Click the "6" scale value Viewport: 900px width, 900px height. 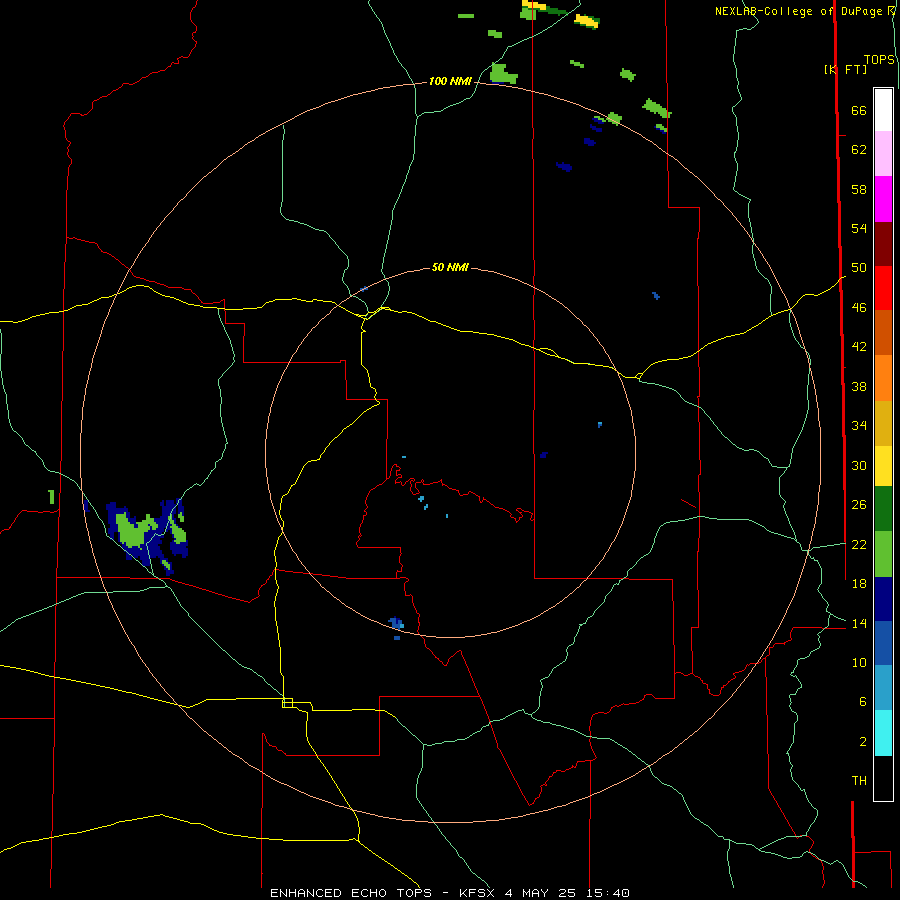point(862,702)
